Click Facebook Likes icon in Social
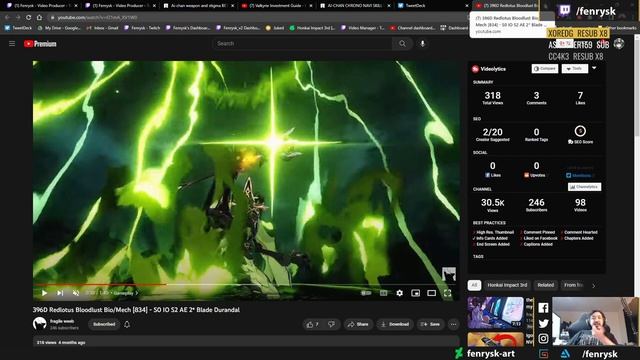The height and width of the screenshot is (360, 640). (x=487, y=175)
